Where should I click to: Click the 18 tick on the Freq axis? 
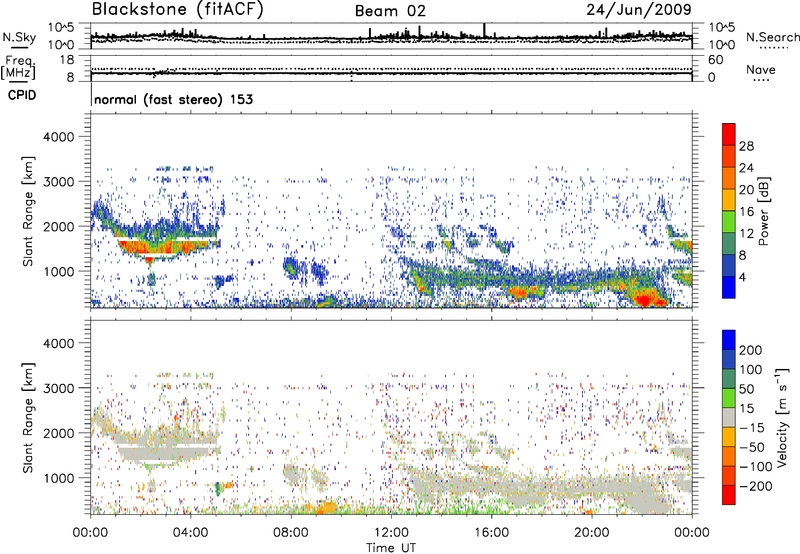pyautogui.click(x=67, y=60)
